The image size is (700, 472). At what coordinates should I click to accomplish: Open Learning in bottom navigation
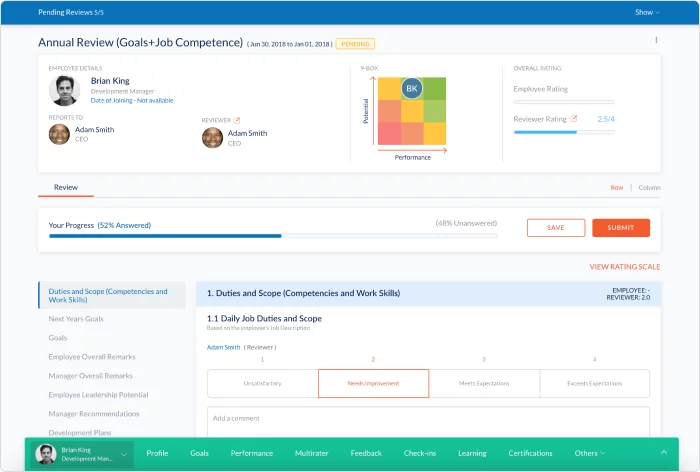click(x=472, y=453)
